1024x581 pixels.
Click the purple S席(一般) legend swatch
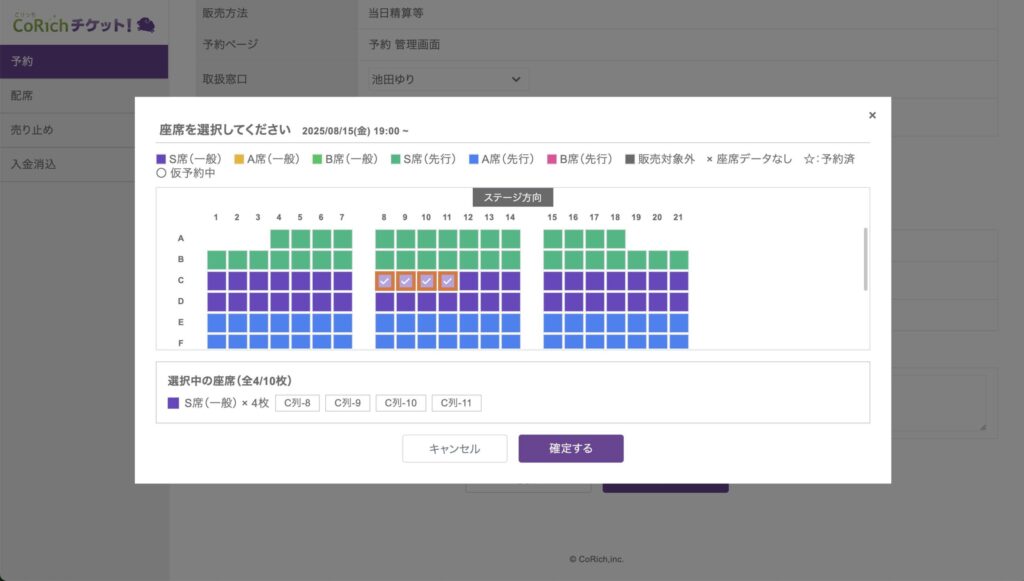tap(162, 159)
